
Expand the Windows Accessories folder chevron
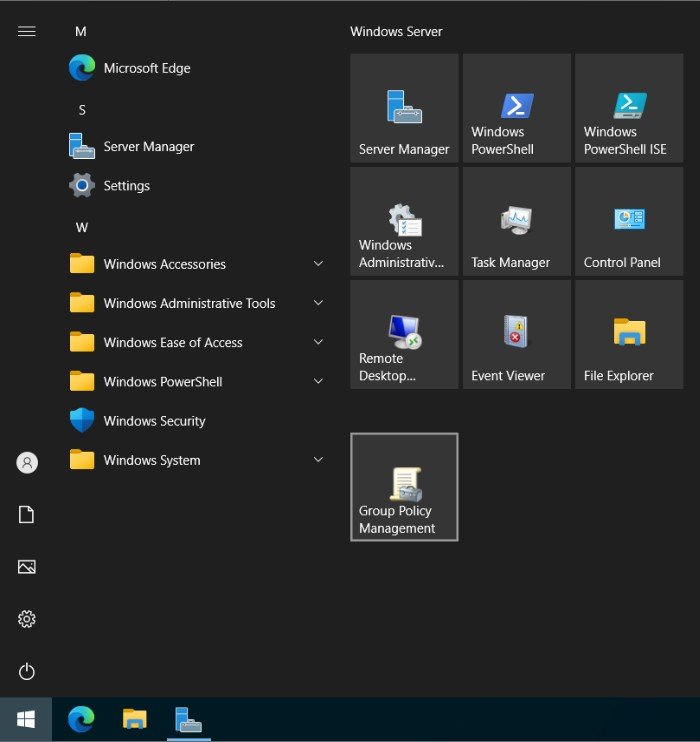319,264
